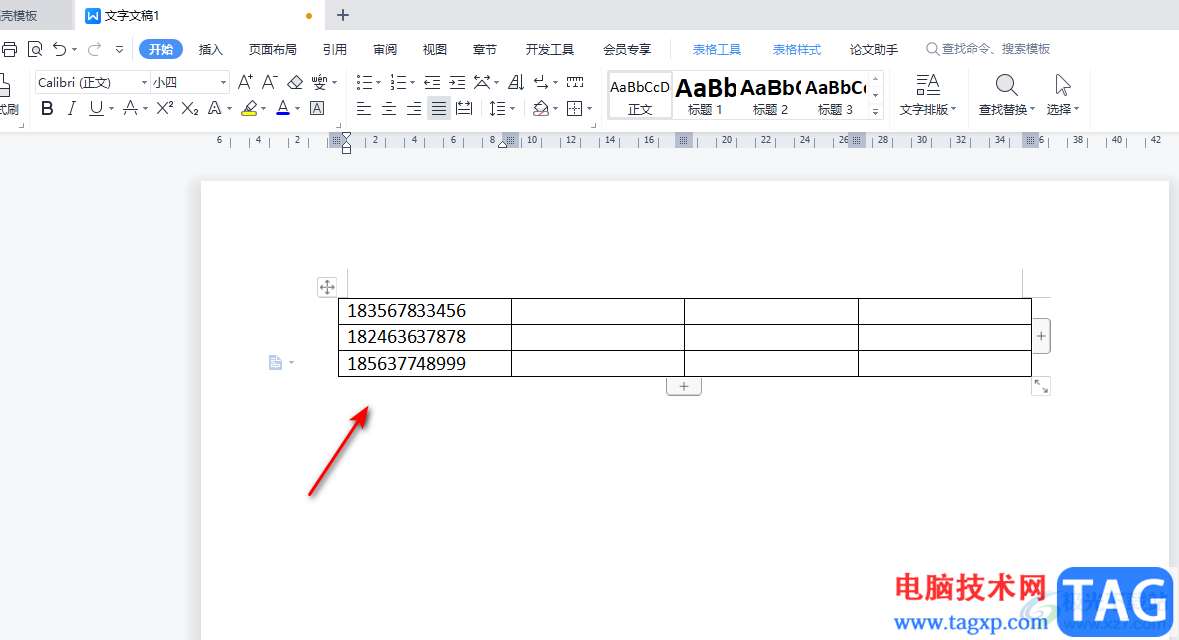Justify paragraph text
The image size is (1179, 640).
tap(439, 108)
